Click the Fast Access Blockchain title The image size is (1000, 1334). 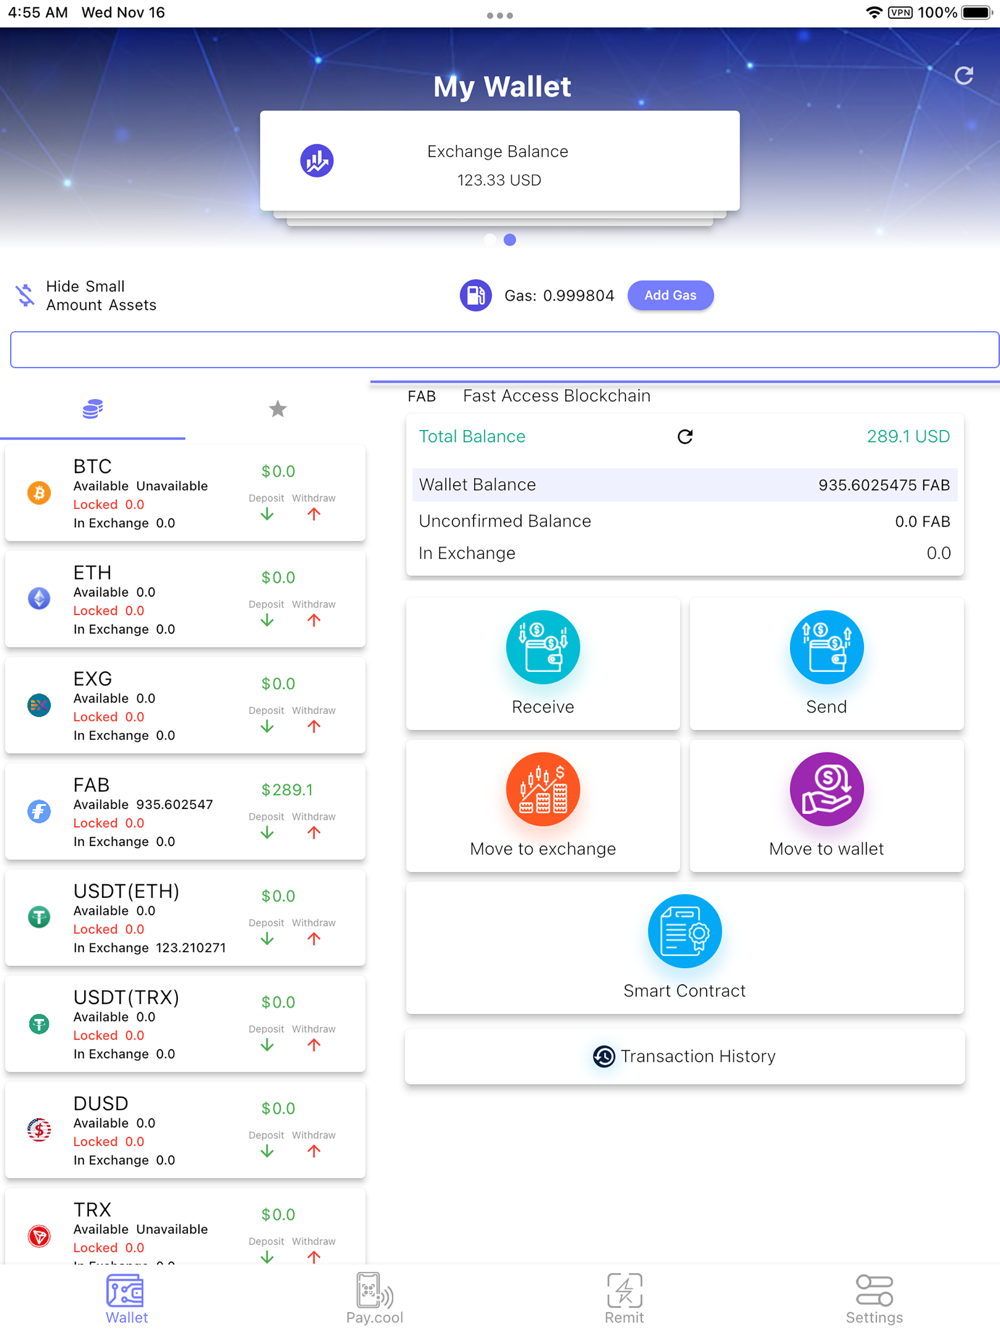(x=556, y=396)
